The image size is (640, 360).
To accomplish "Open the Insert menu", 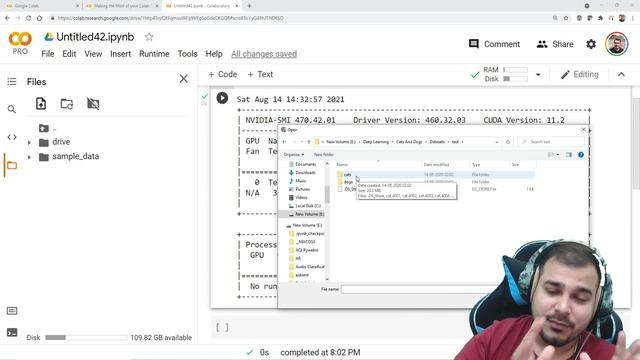I will pos(120,54).
